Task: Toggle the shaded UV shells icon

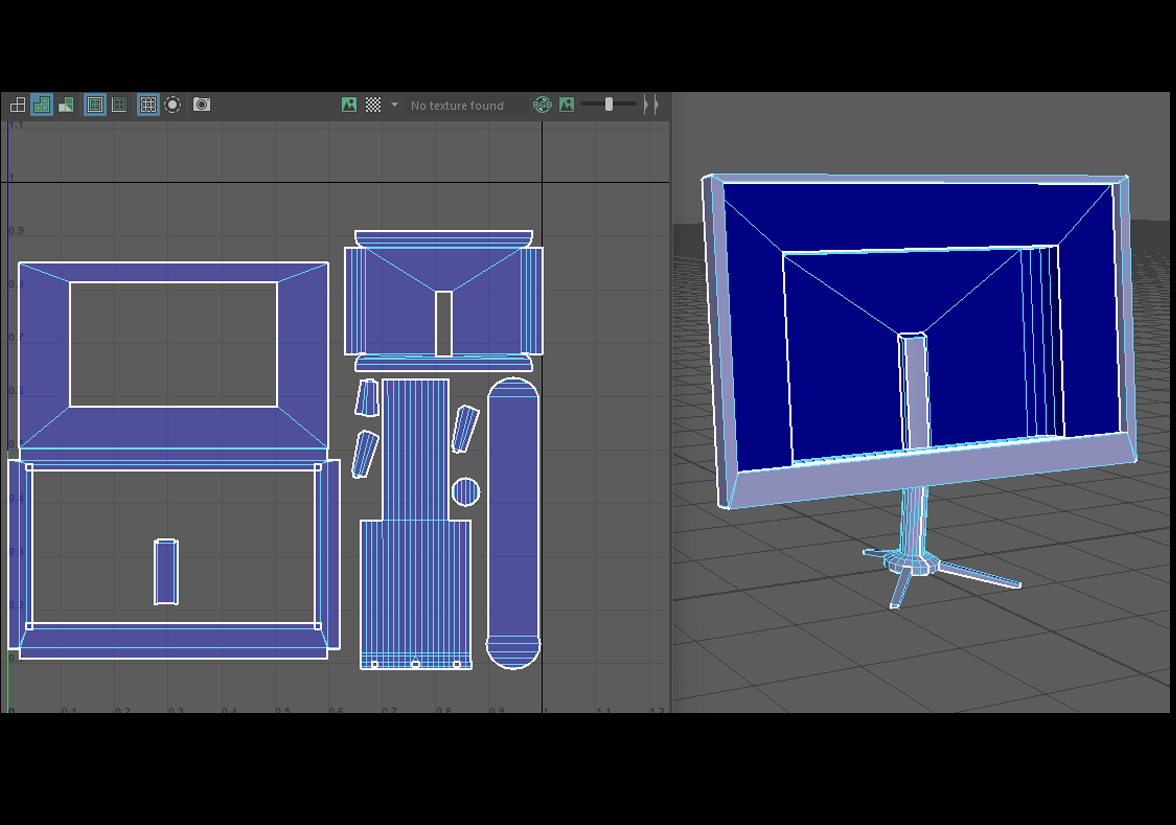Action: (42, 105)
